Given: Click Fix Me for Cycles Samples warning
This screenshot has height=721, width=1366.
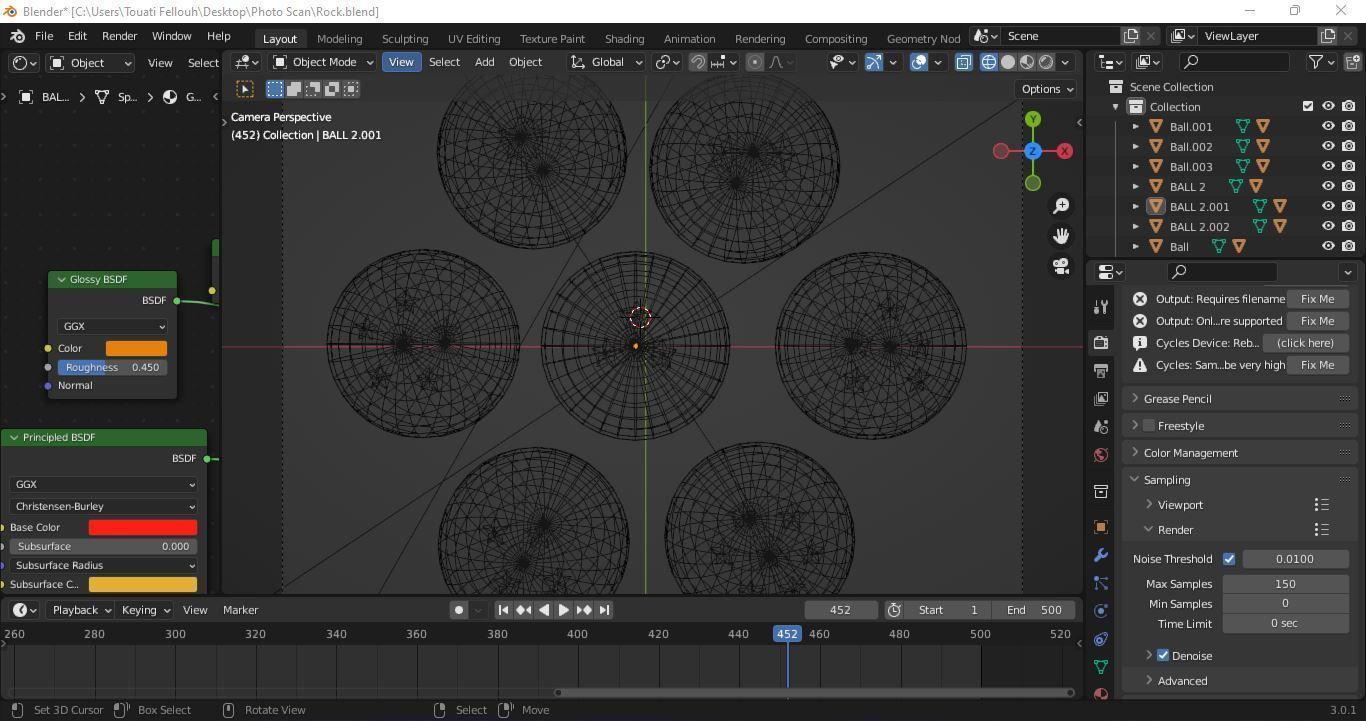Looking at the screenshot, I should (1317, 365).
